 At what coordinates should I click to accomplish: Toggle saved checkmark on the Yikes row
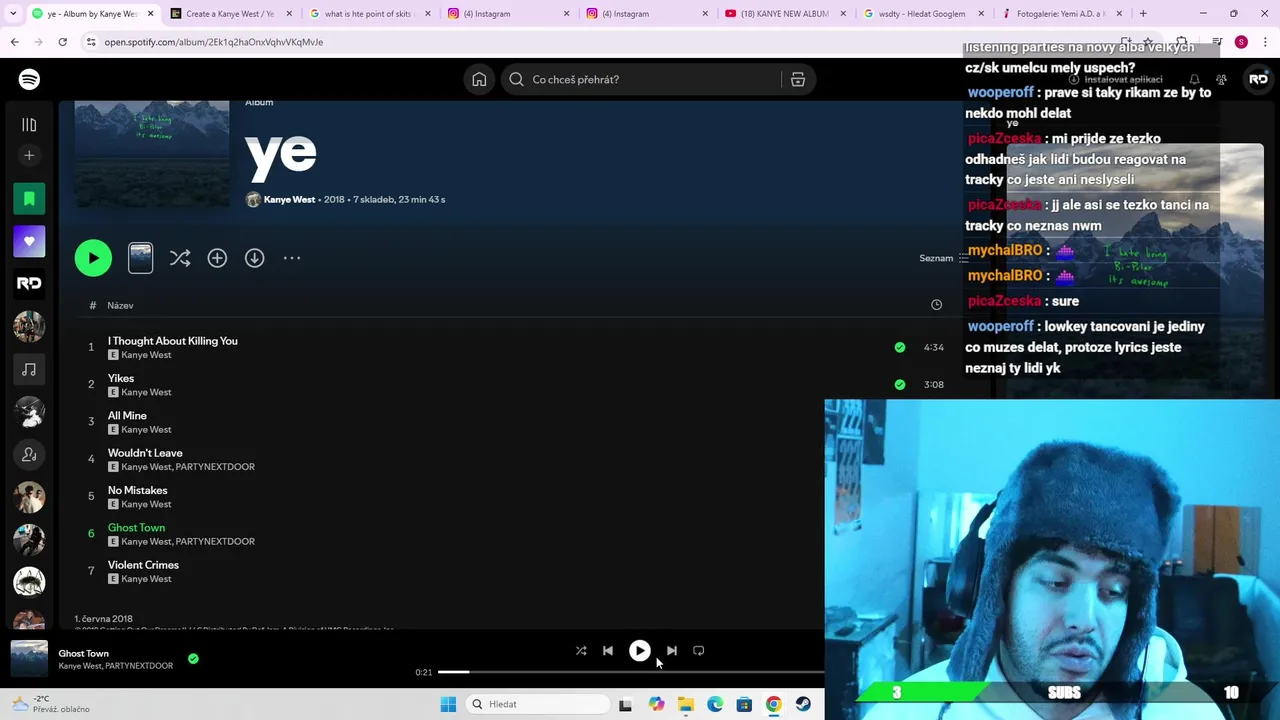coord(900,384)
